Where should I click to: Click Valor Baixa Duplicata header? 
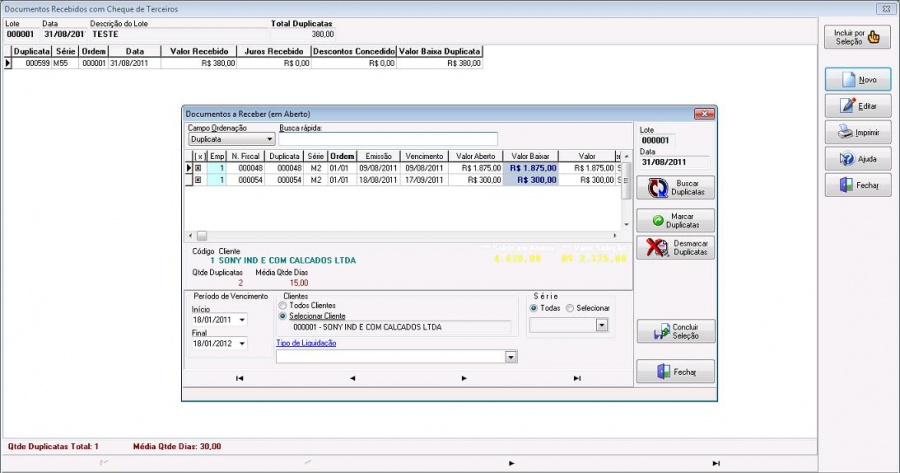[440, 51]
